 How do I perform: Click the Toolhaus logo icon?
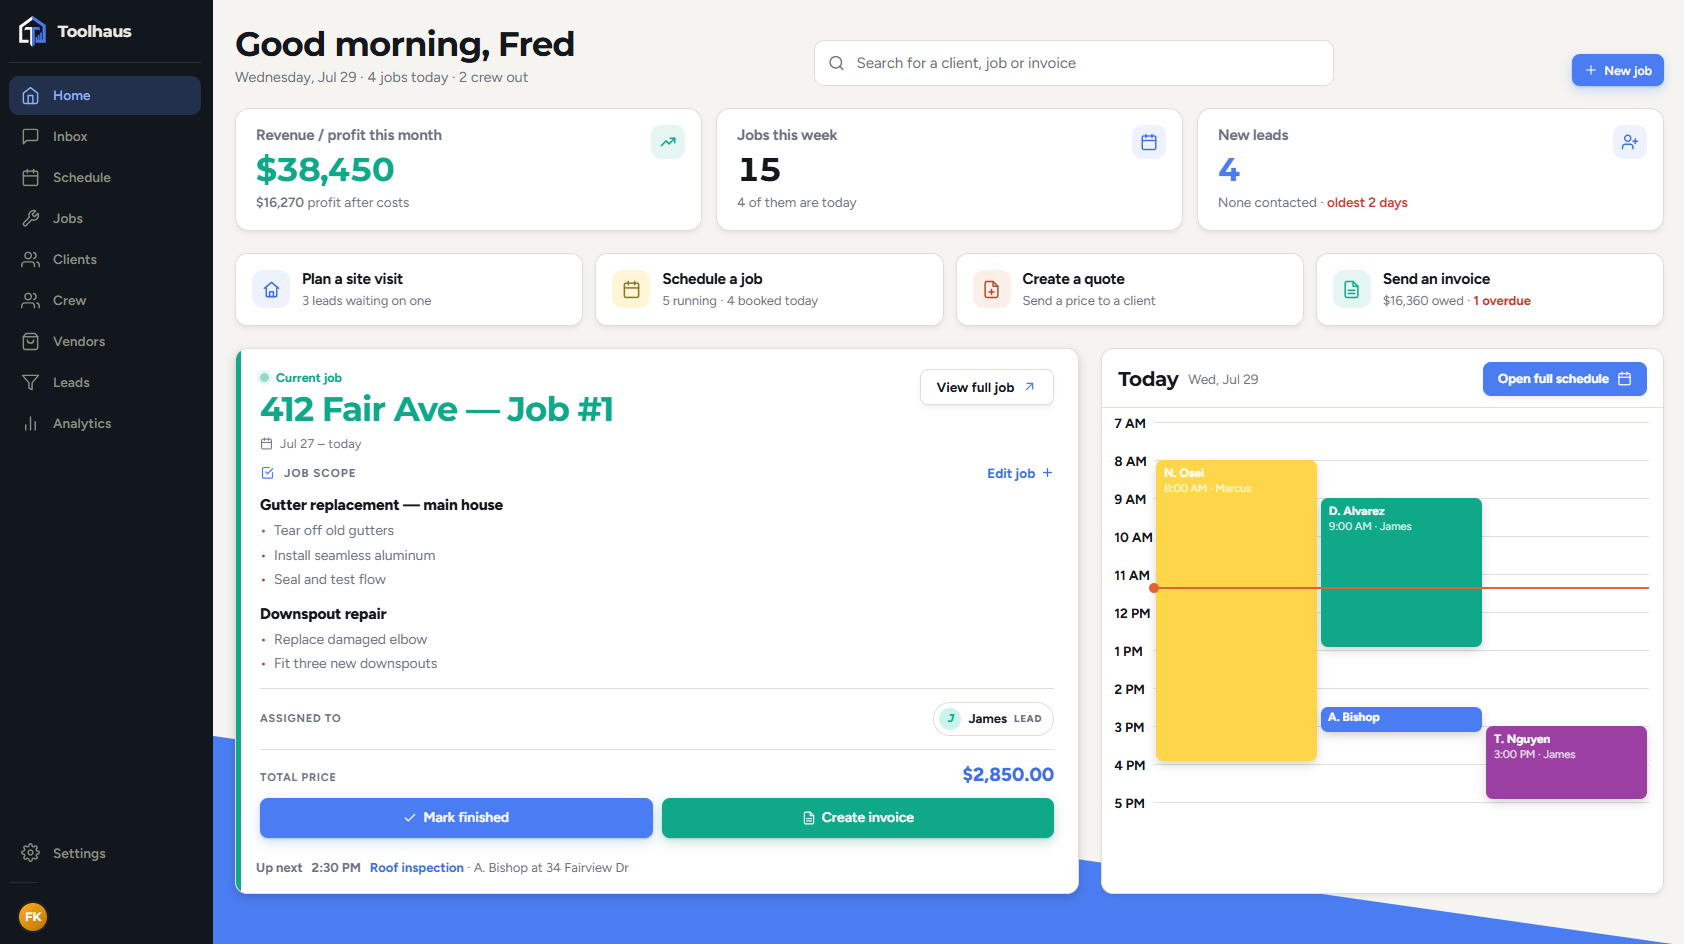pos(32,31)
